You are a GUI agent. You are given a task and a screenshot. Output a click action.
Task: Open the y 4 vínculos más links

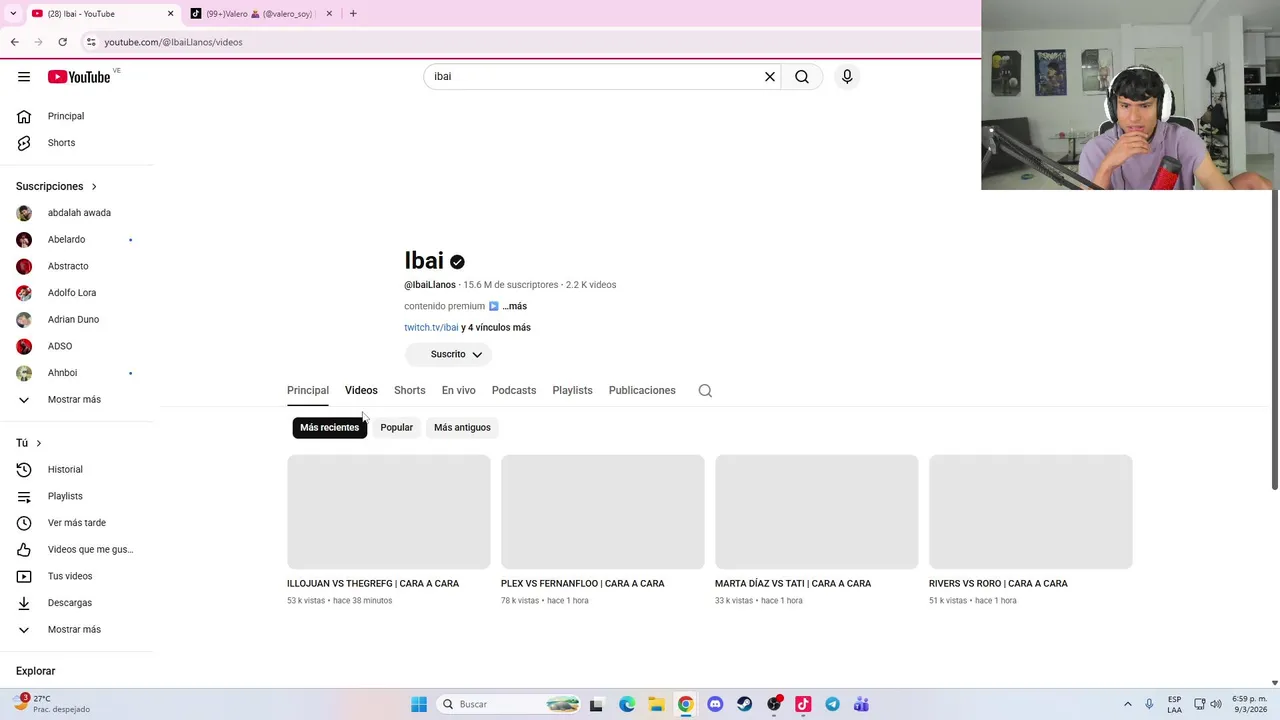point(496,327)
